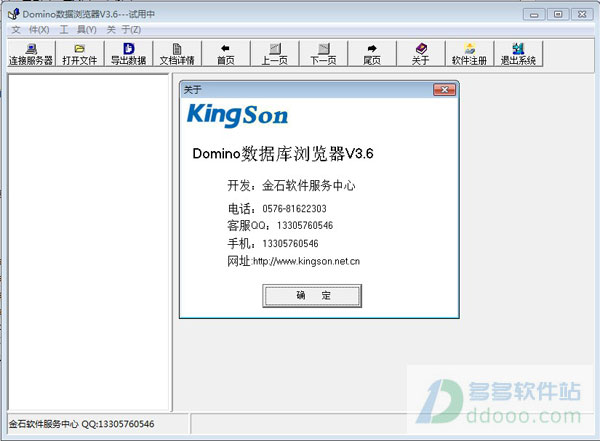Close the Domino browser main window
600x441 pixels.
tap(582, 15)
